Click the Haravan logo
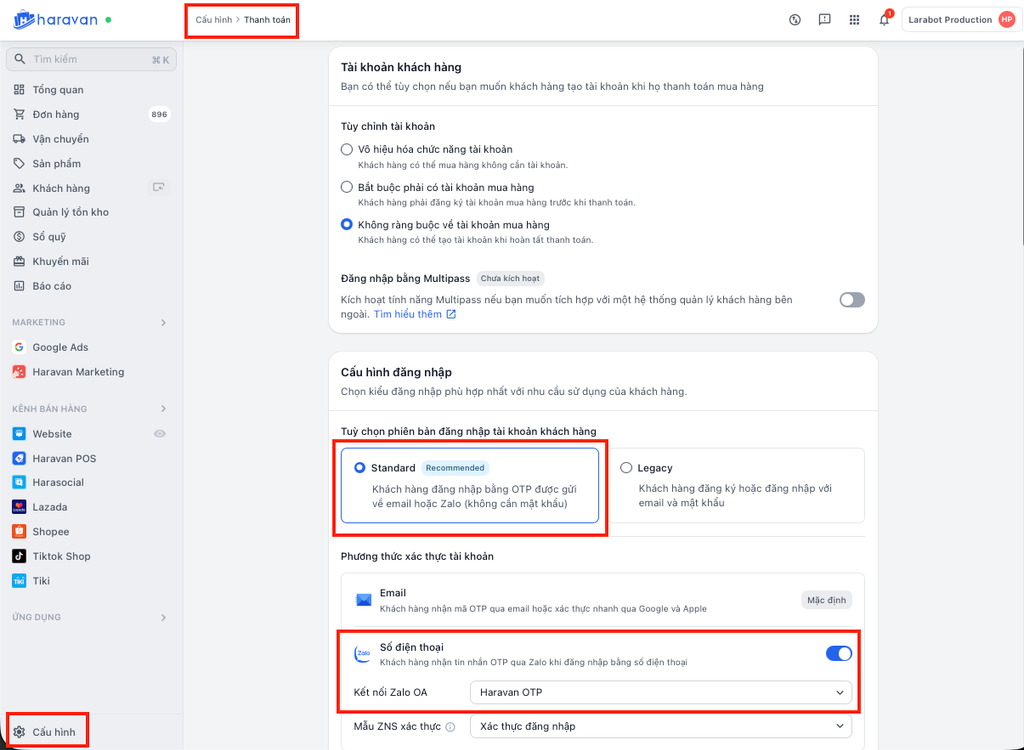This screenshot has width=1024, height=750. point(55,19)
